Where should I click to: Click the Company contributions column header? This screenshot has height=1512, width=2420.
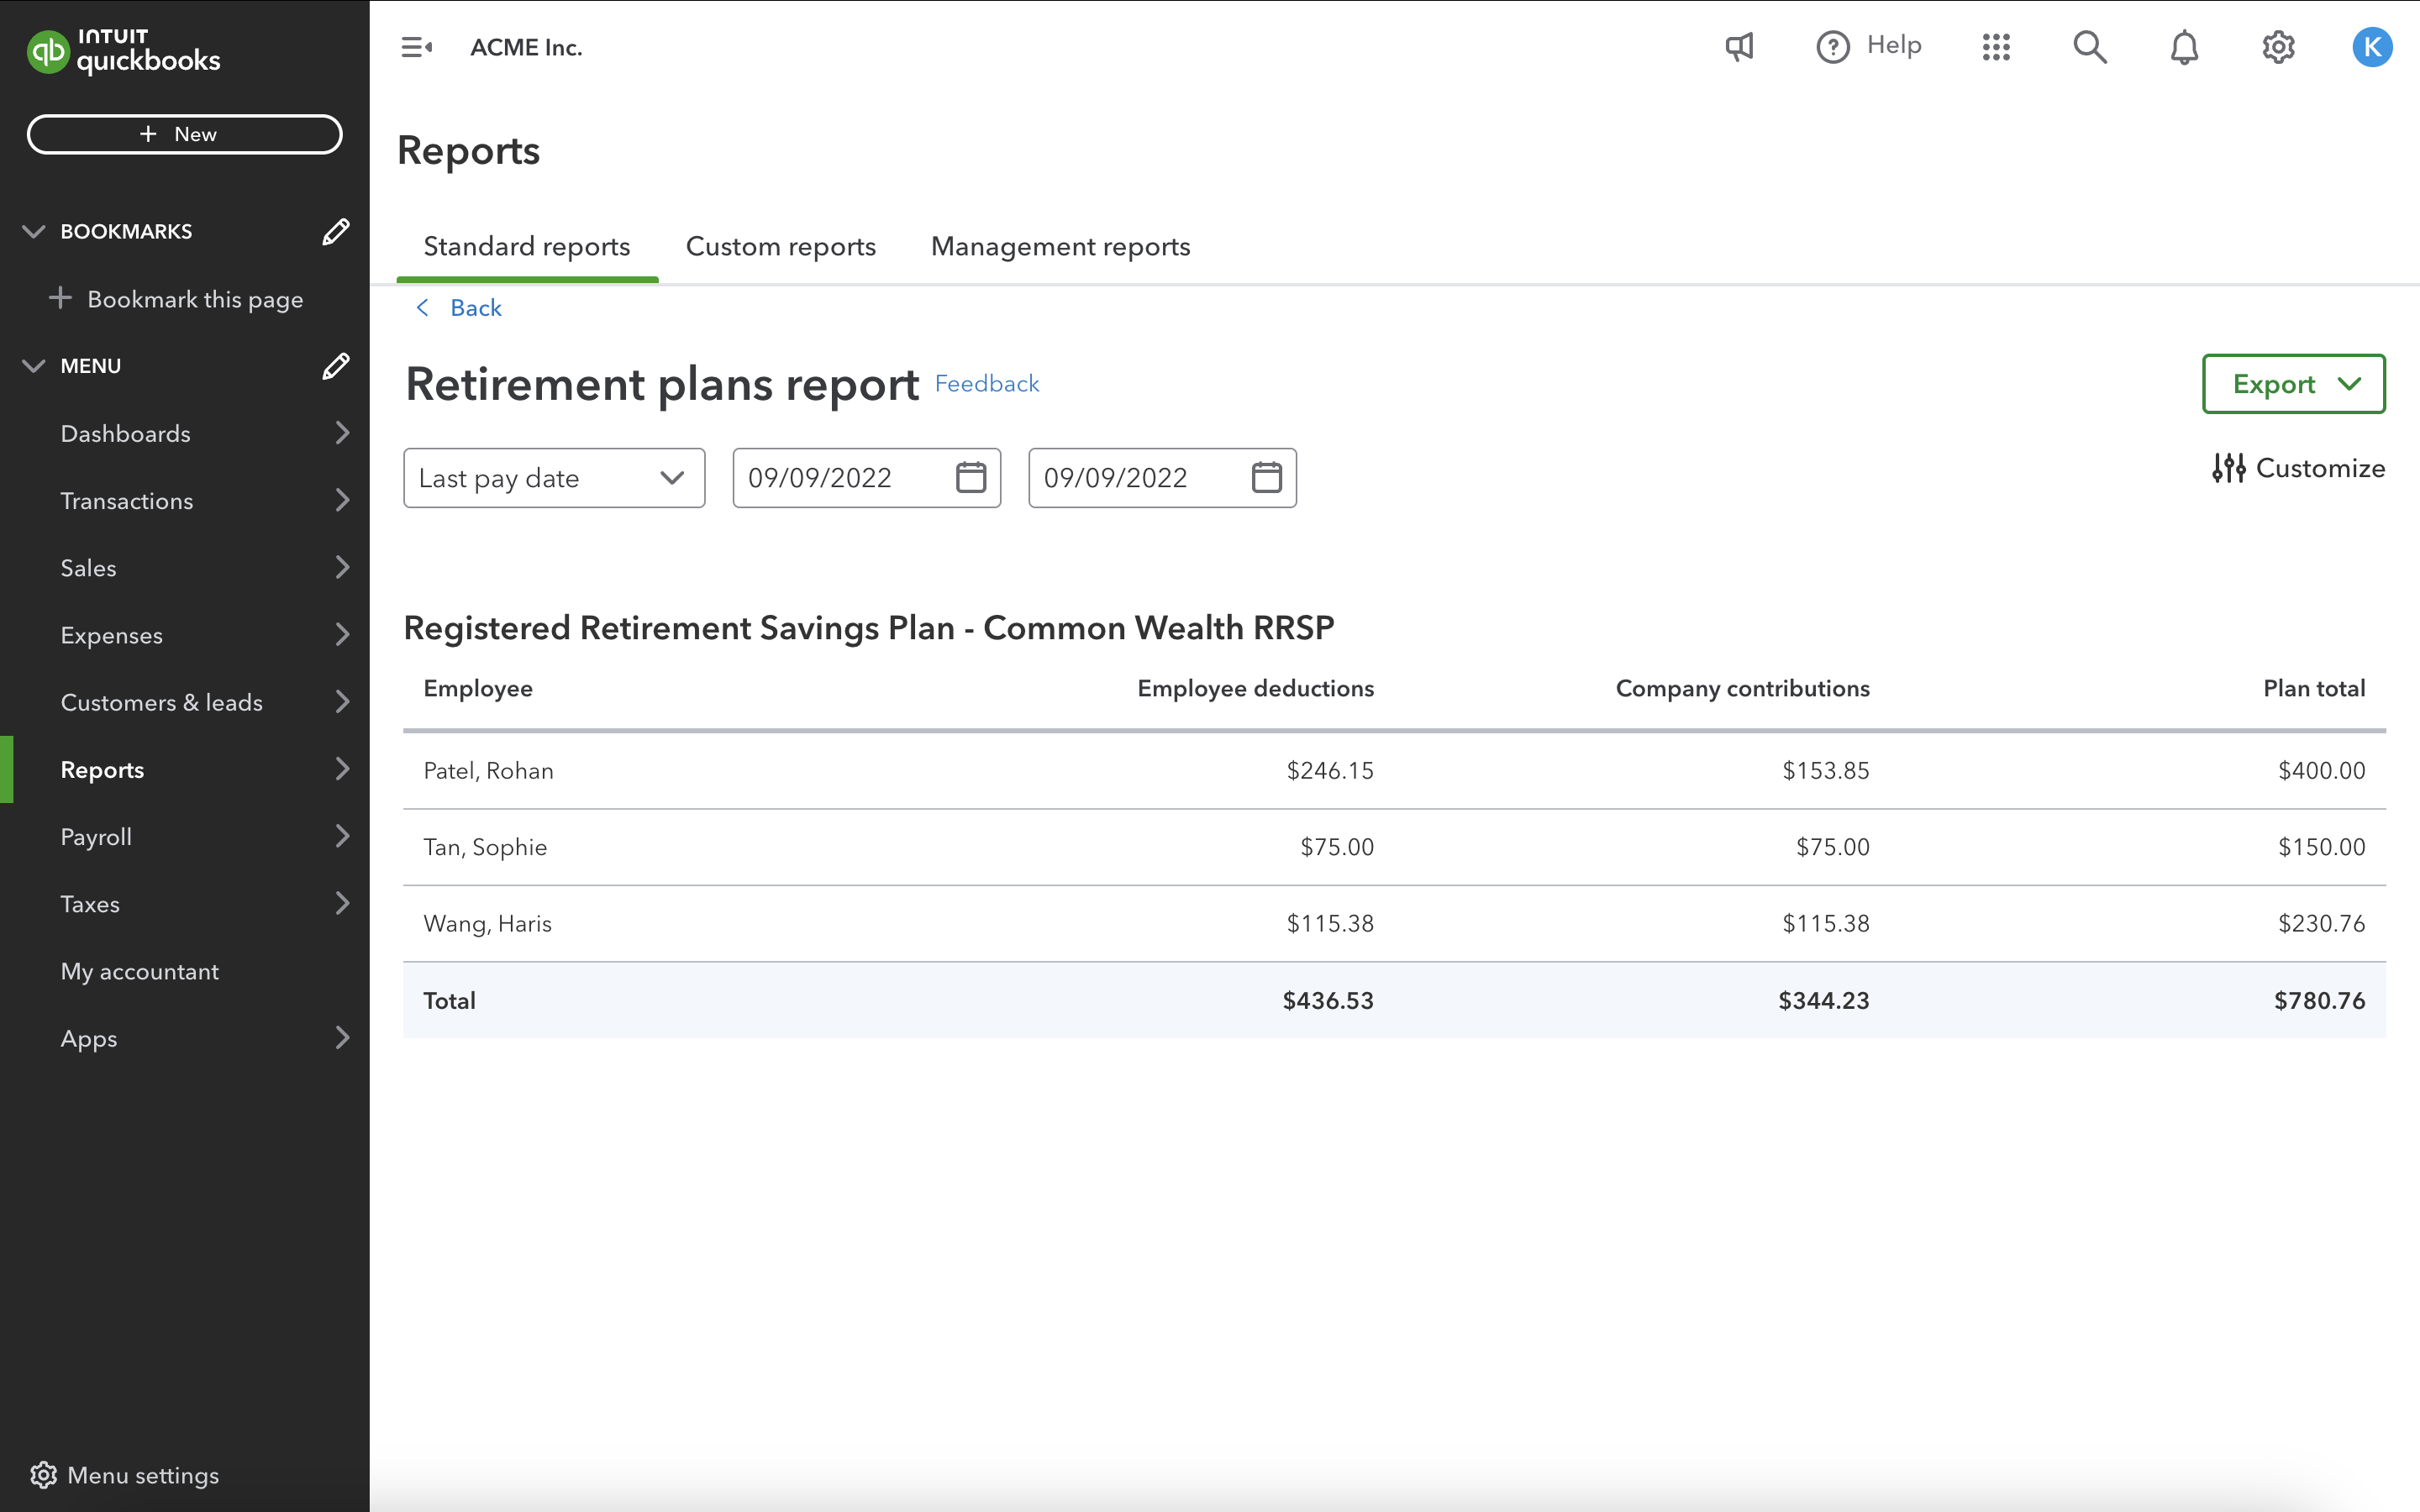(1742, 688)
